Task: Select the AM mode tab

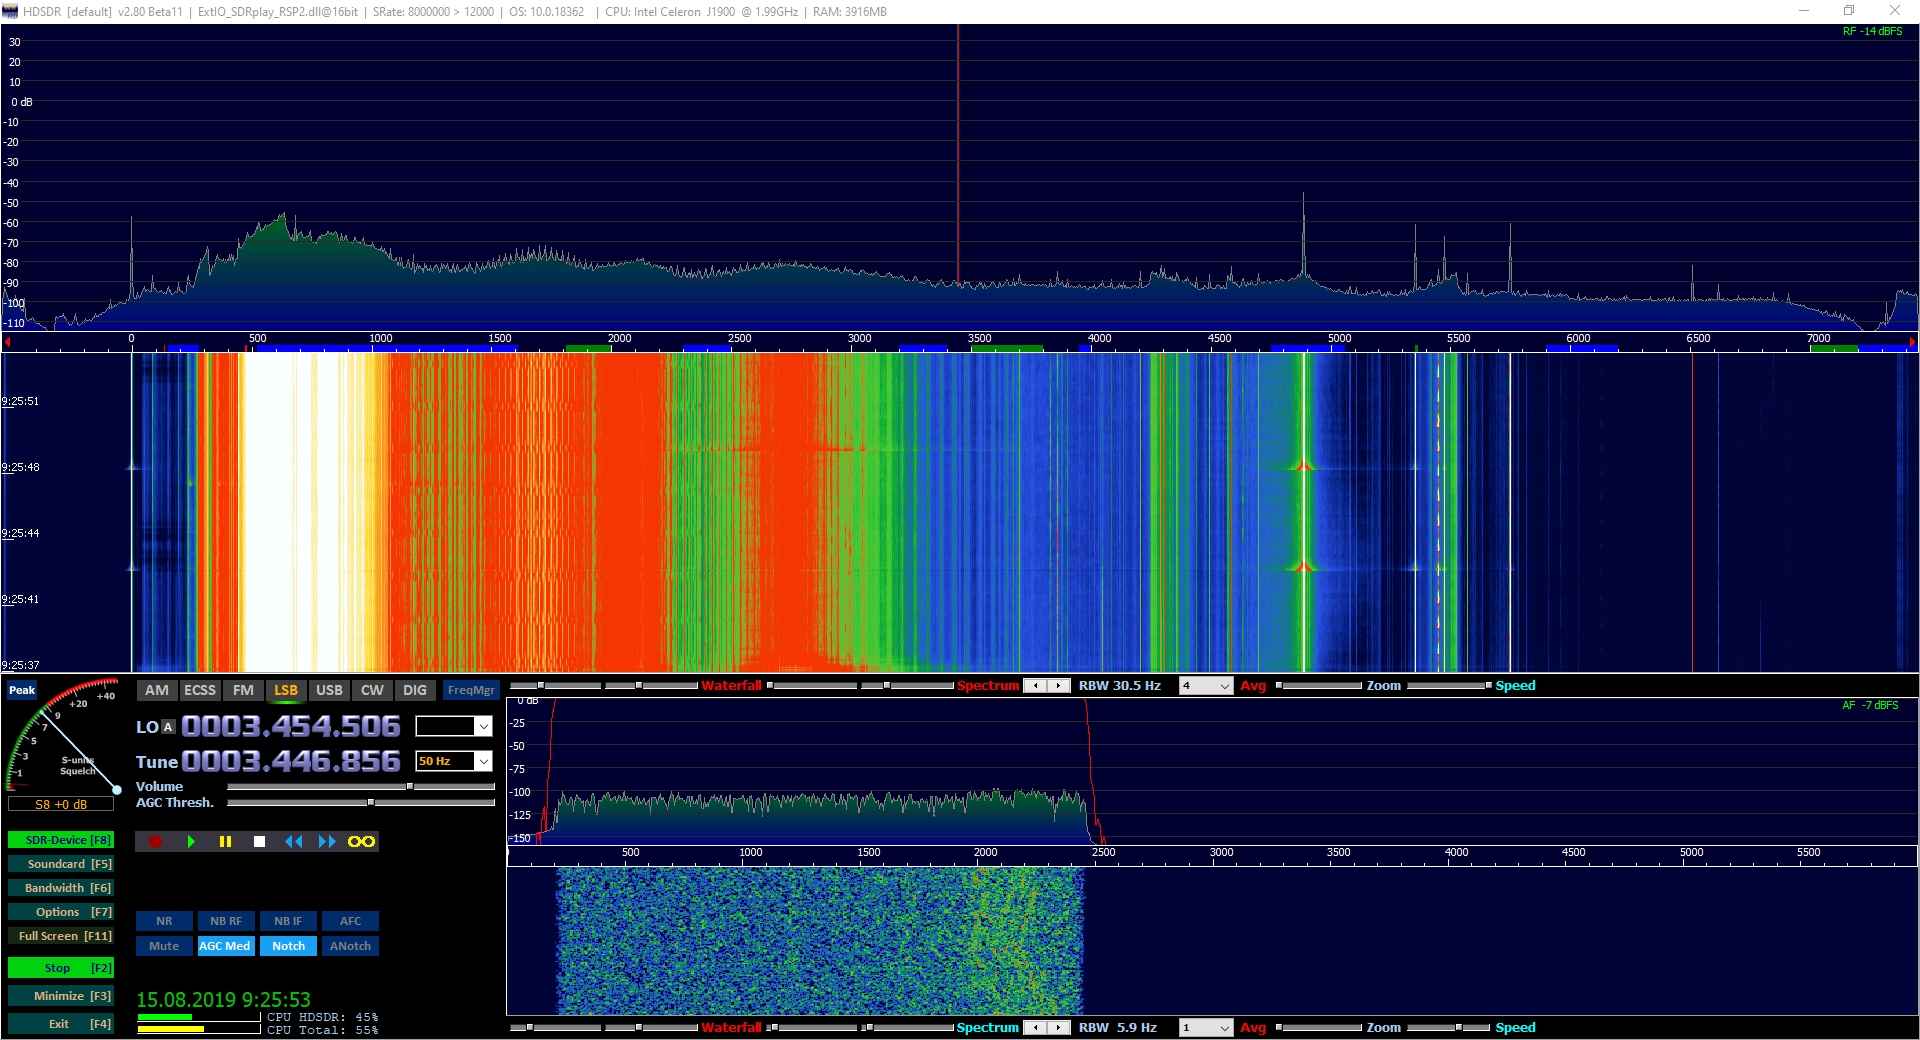Action: 157,690
